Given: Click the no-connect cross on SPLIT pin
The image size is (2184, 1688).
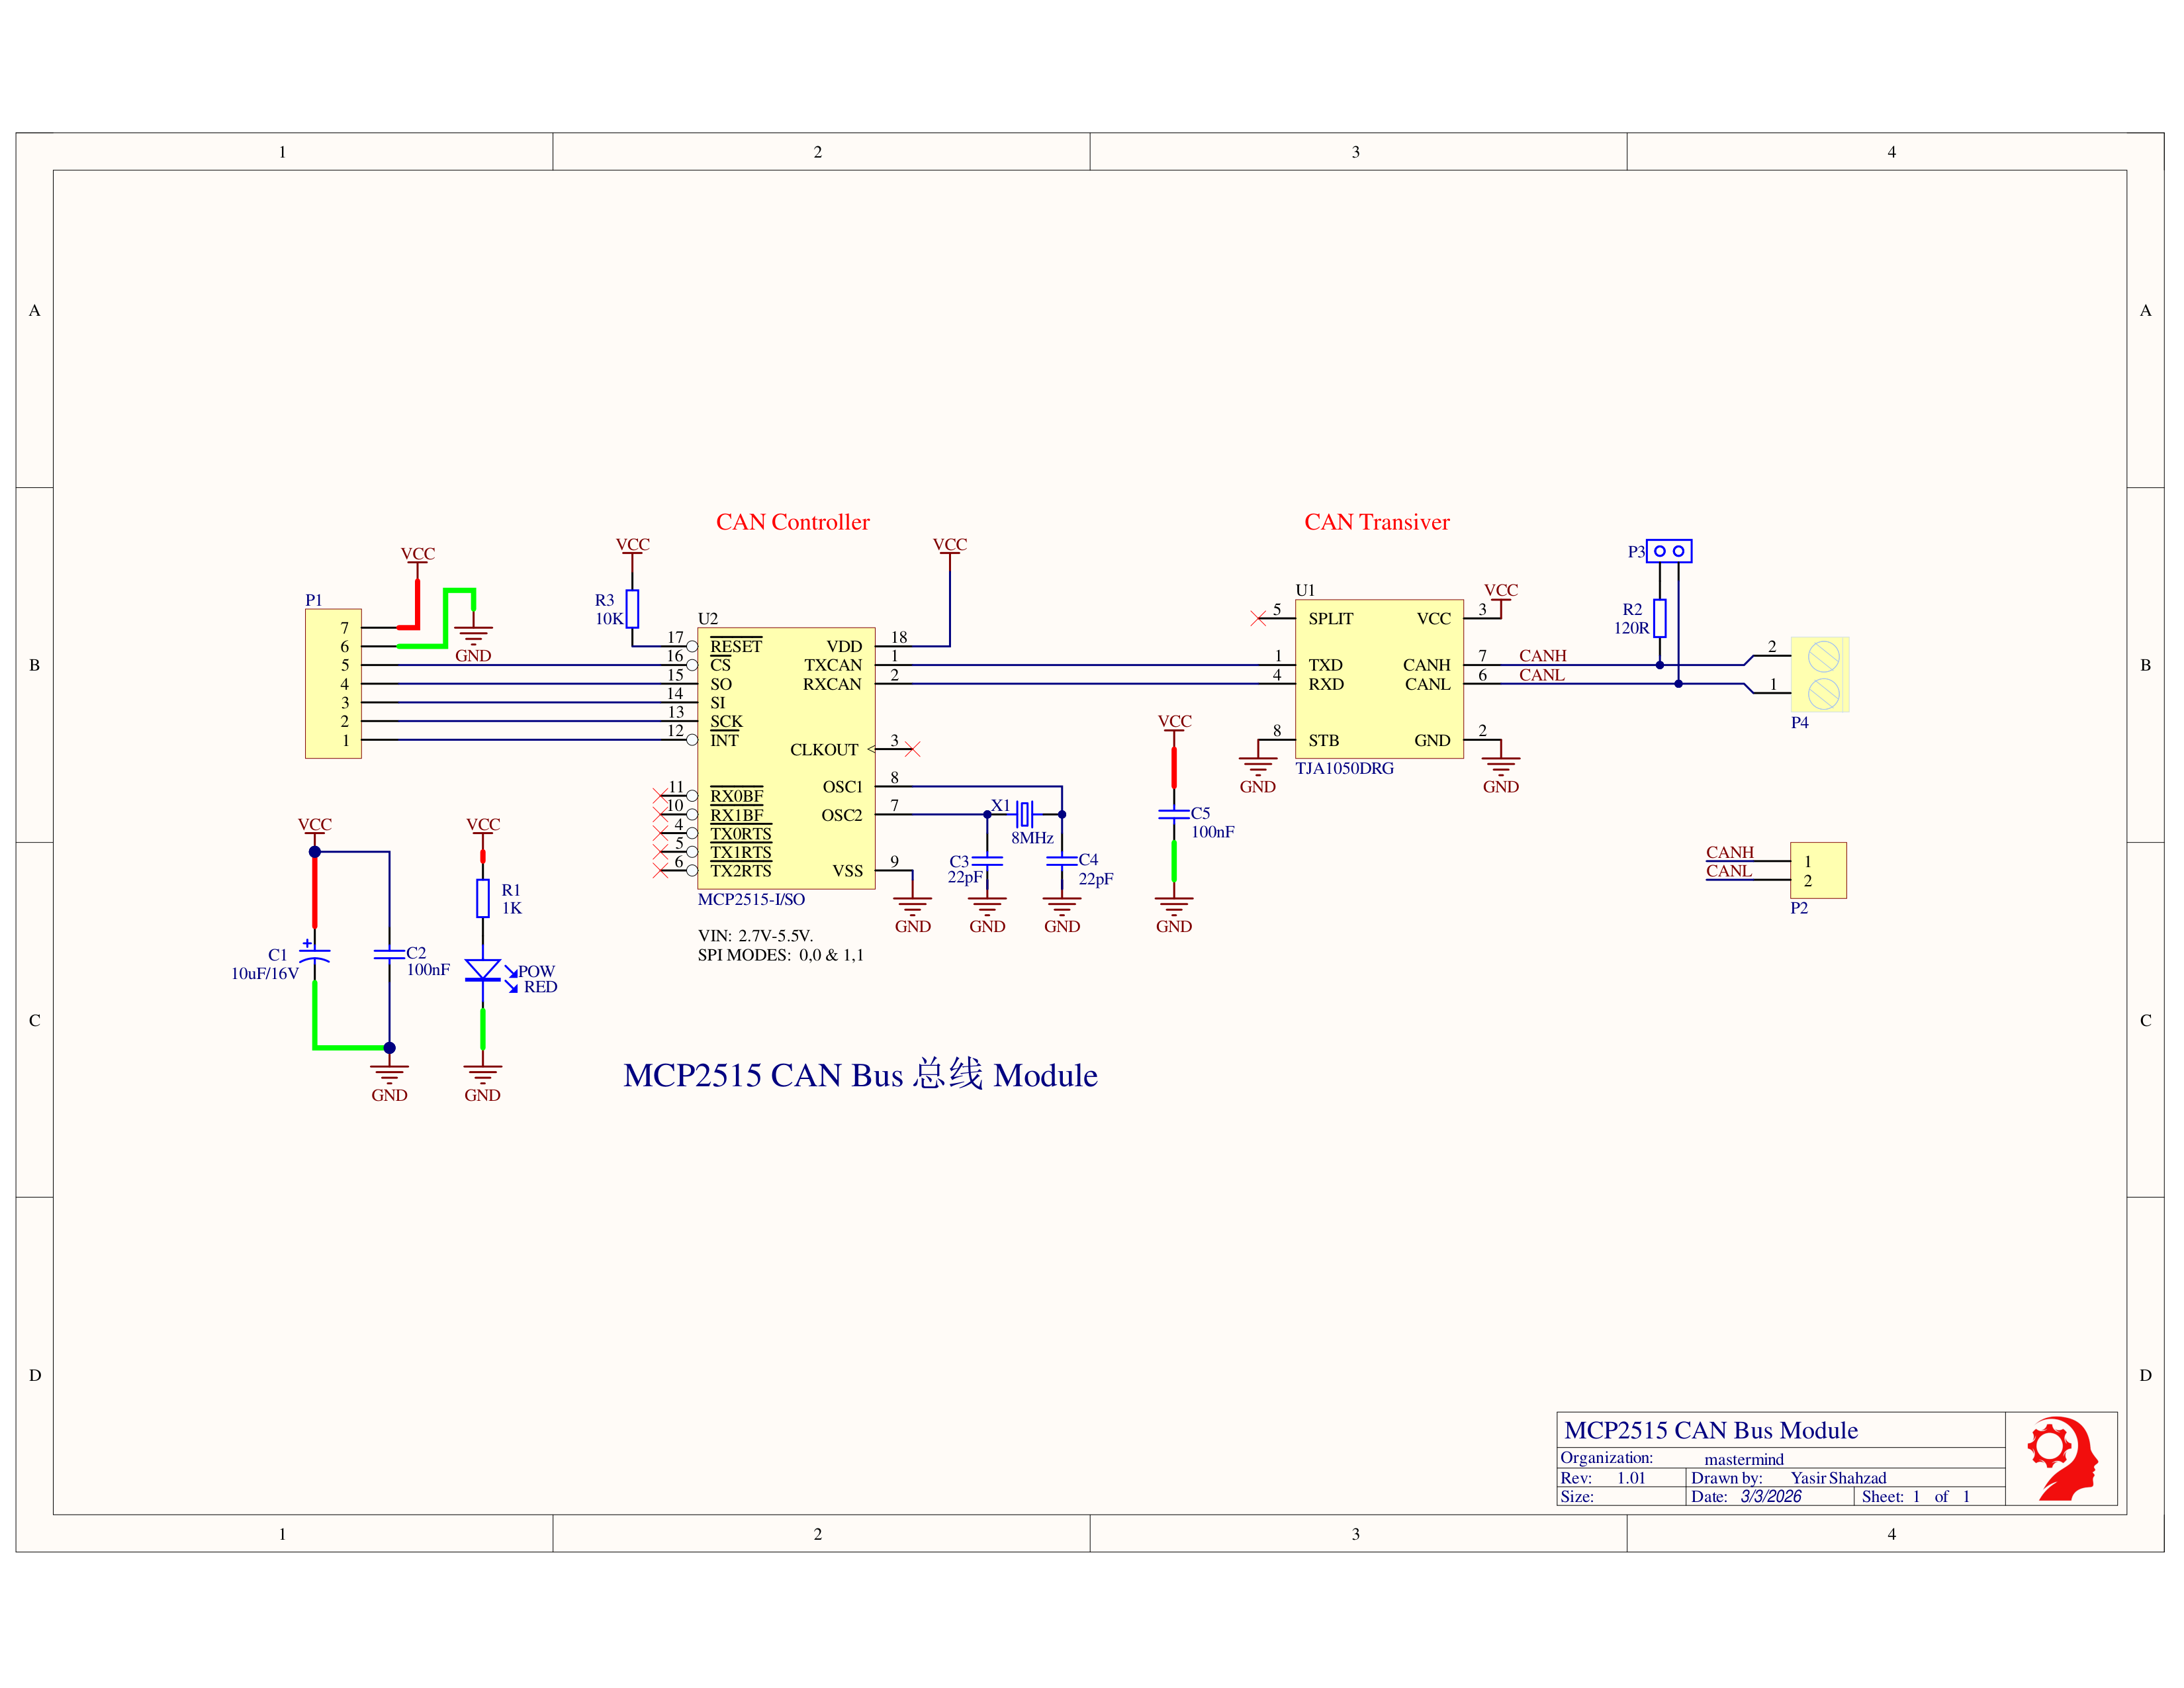Looking at the screenshot, I should [x=1258, y=619].
